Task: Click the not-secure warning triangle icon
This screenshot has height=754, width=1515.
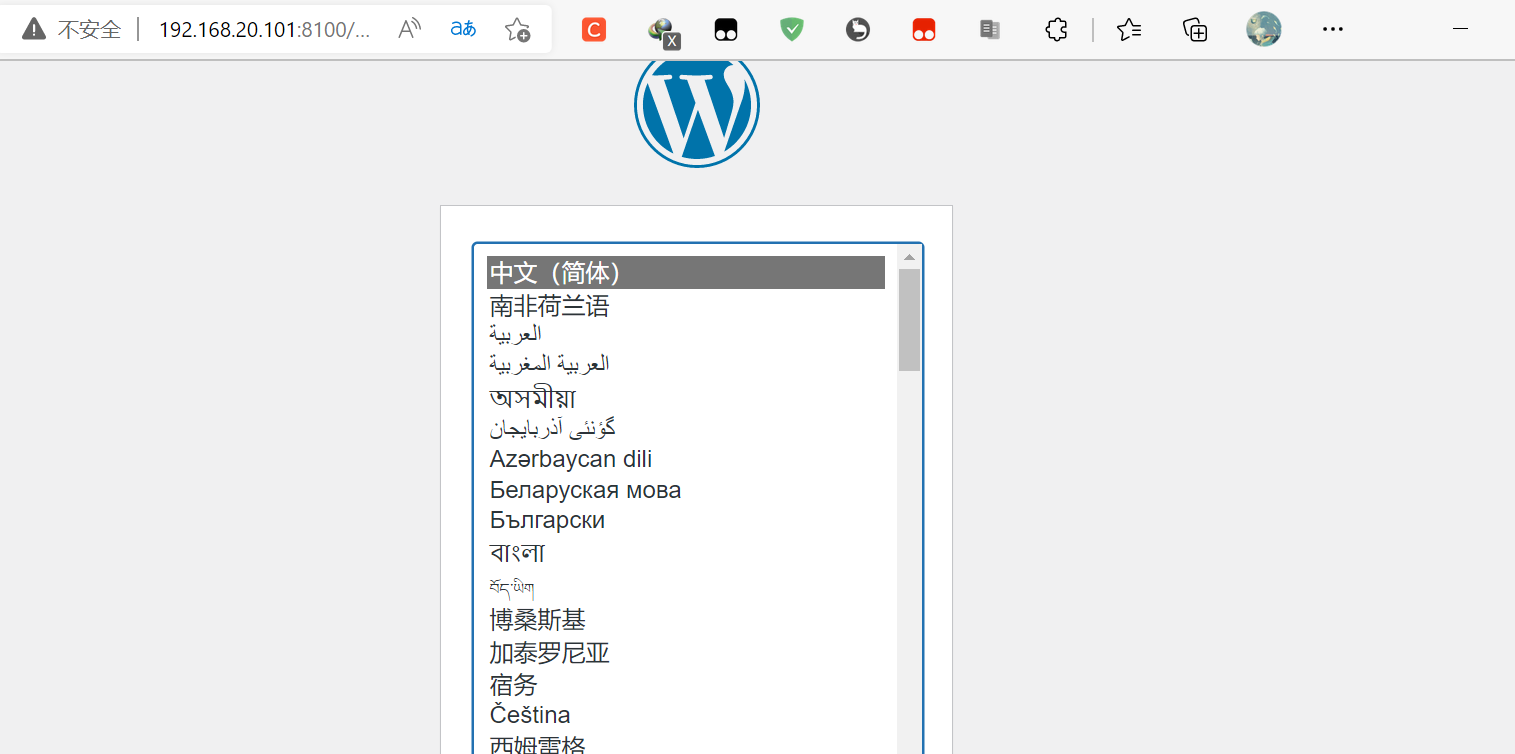Action: 34,29
